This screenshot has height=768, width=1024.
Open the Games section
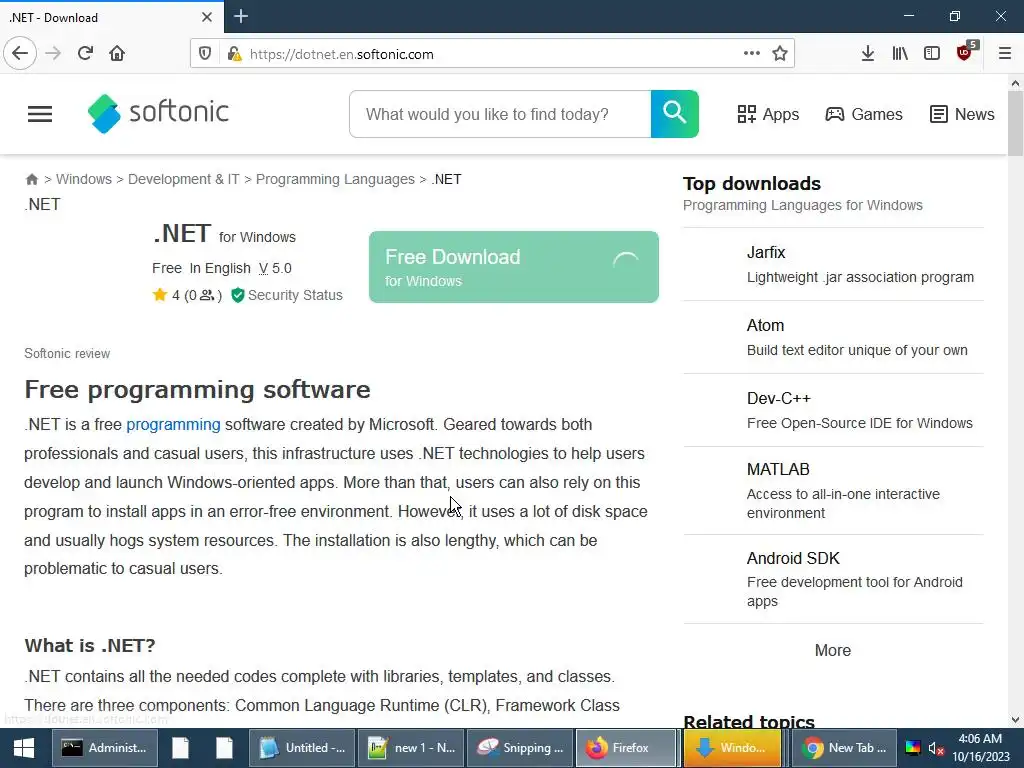click(x=863, y=114)
